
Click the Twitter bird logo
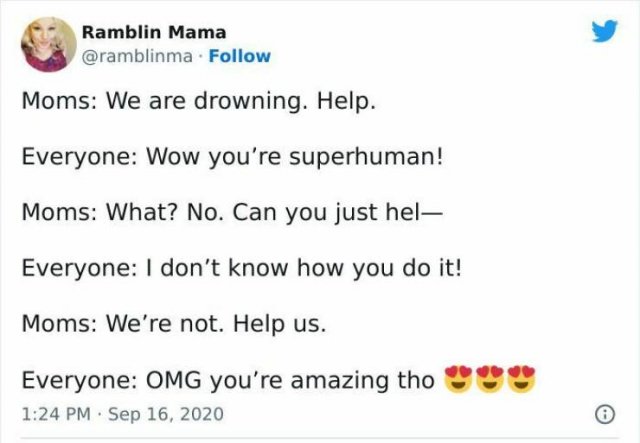click(x=605, y=31)
